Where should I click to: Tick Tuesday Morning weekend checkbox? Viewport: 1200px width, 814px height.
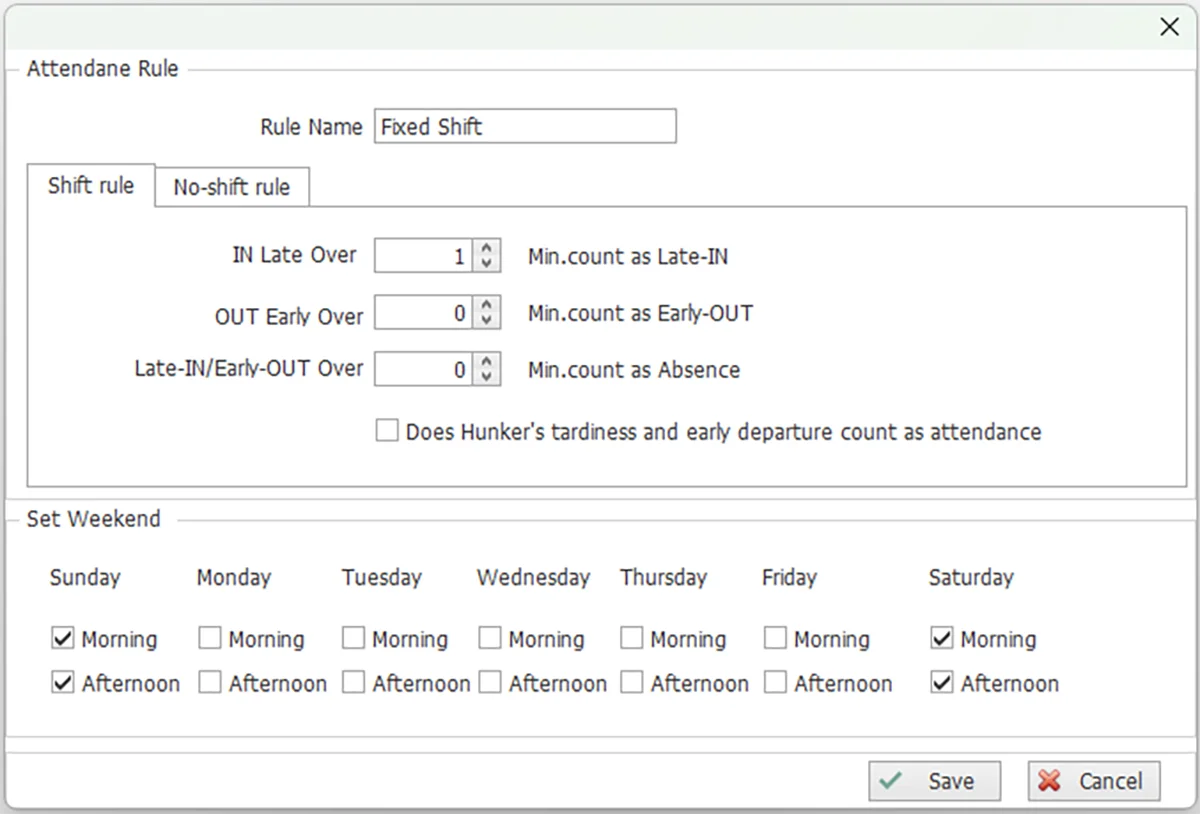point(353,637)
